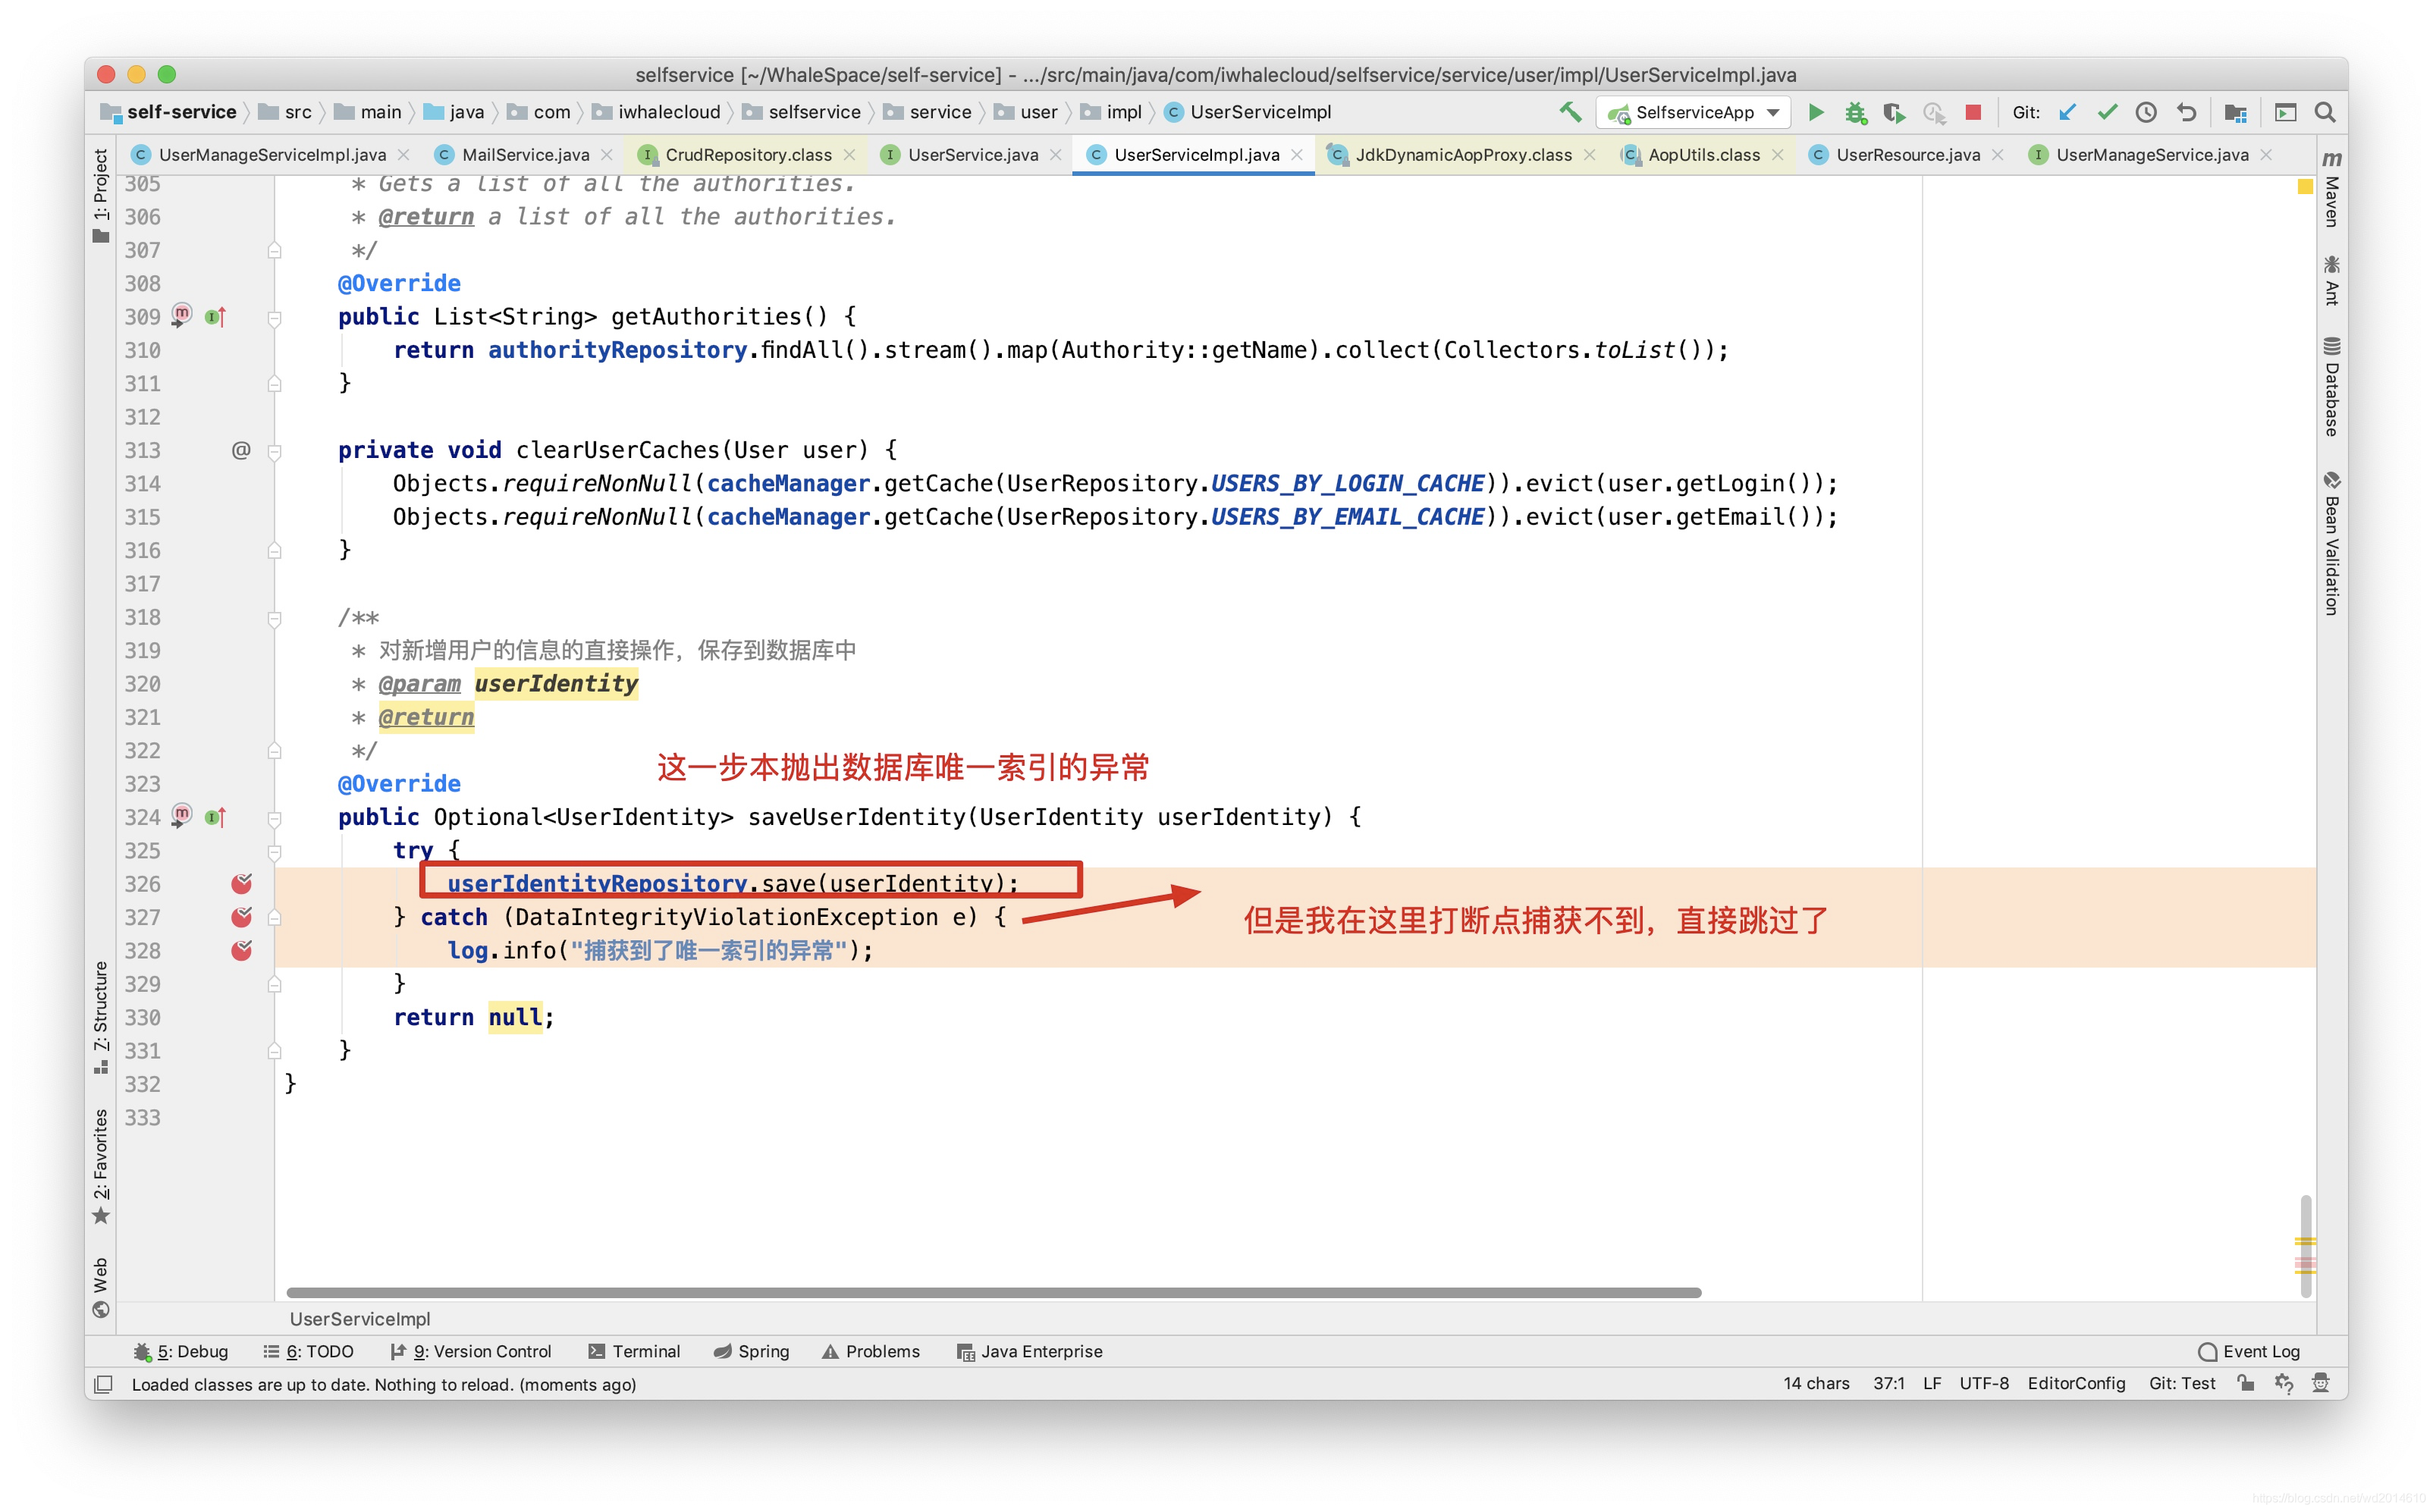
Task: Run with coverage icon in toolbar
Action: 1894,112
